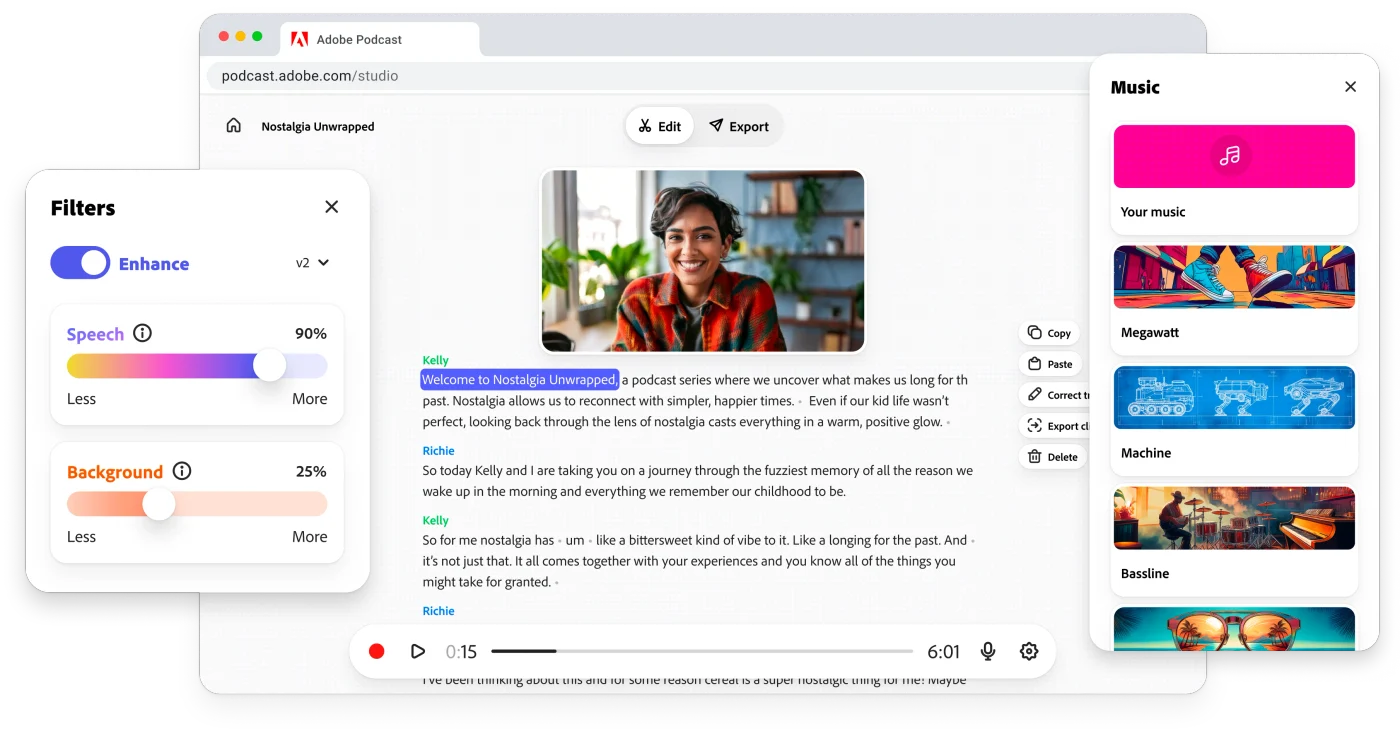Click the Speech 90% value
1400x736 pixels.
(x=311, y=333)
